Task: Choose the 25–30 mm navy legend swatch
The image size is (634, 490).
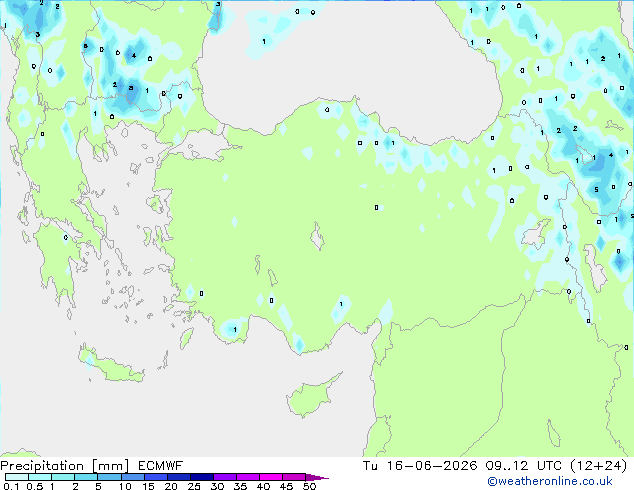Action: [202, 477]
